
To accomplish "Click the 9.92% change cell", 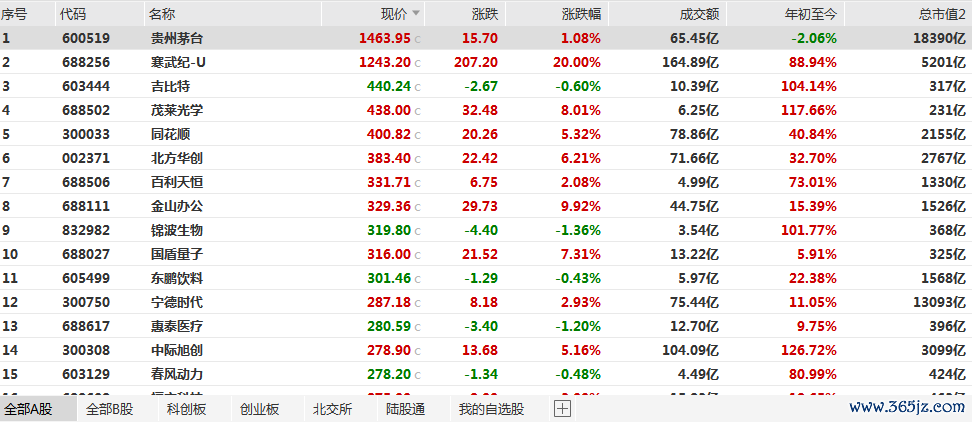I will click(581, 206).
